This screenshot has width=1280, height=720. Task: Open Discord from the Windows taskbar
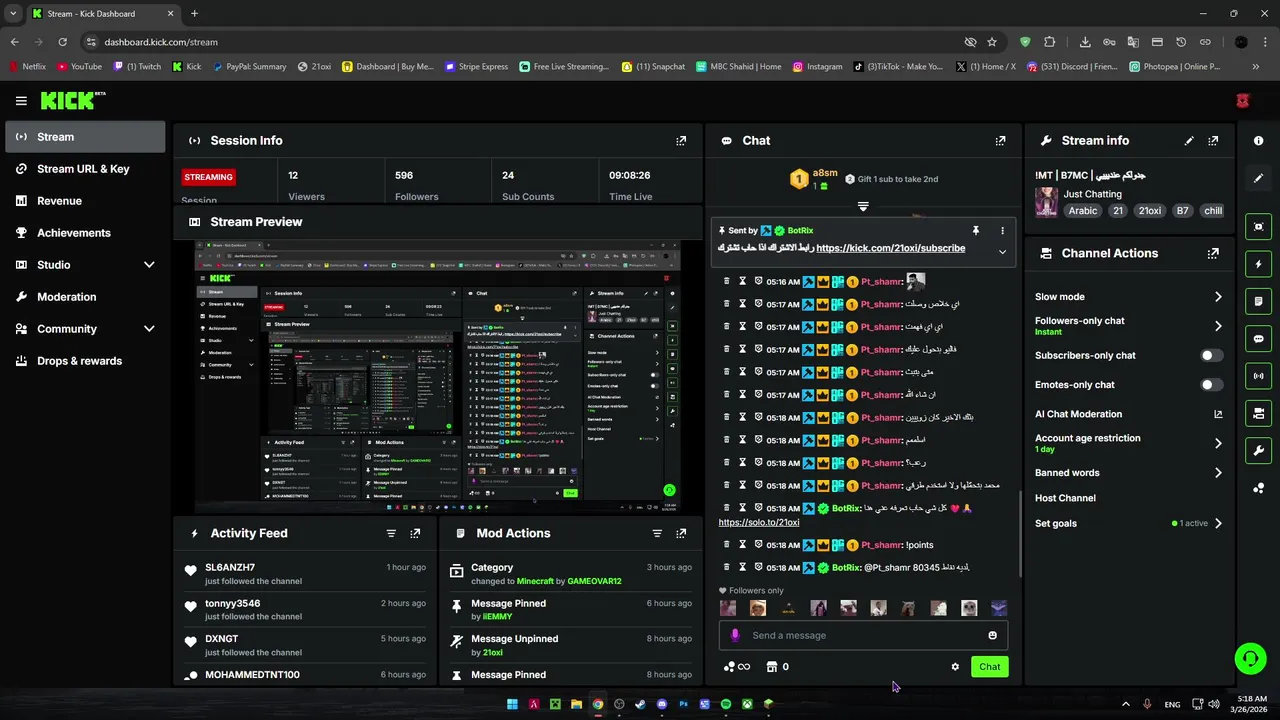[662, 704]
